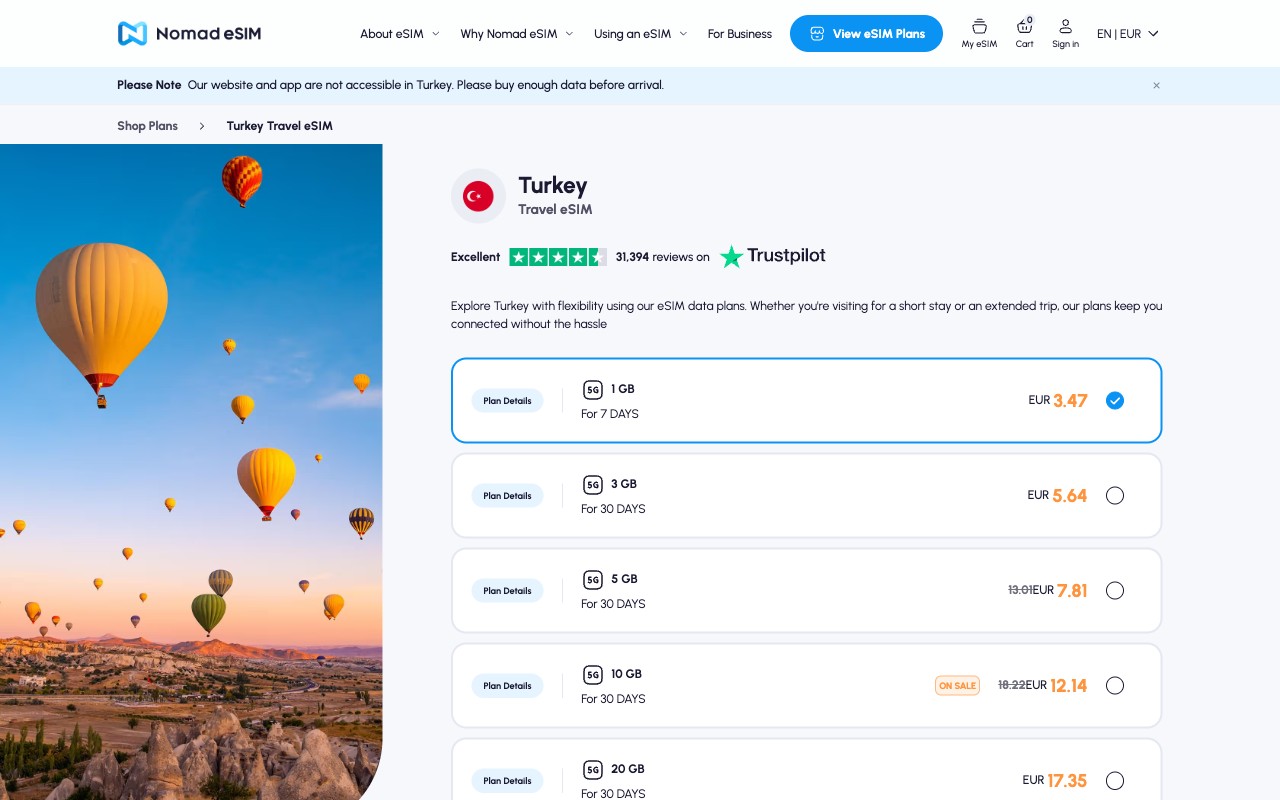Dismiss the Turkey accessibility notice
1280x800 pixels.
pos(1156,85)
